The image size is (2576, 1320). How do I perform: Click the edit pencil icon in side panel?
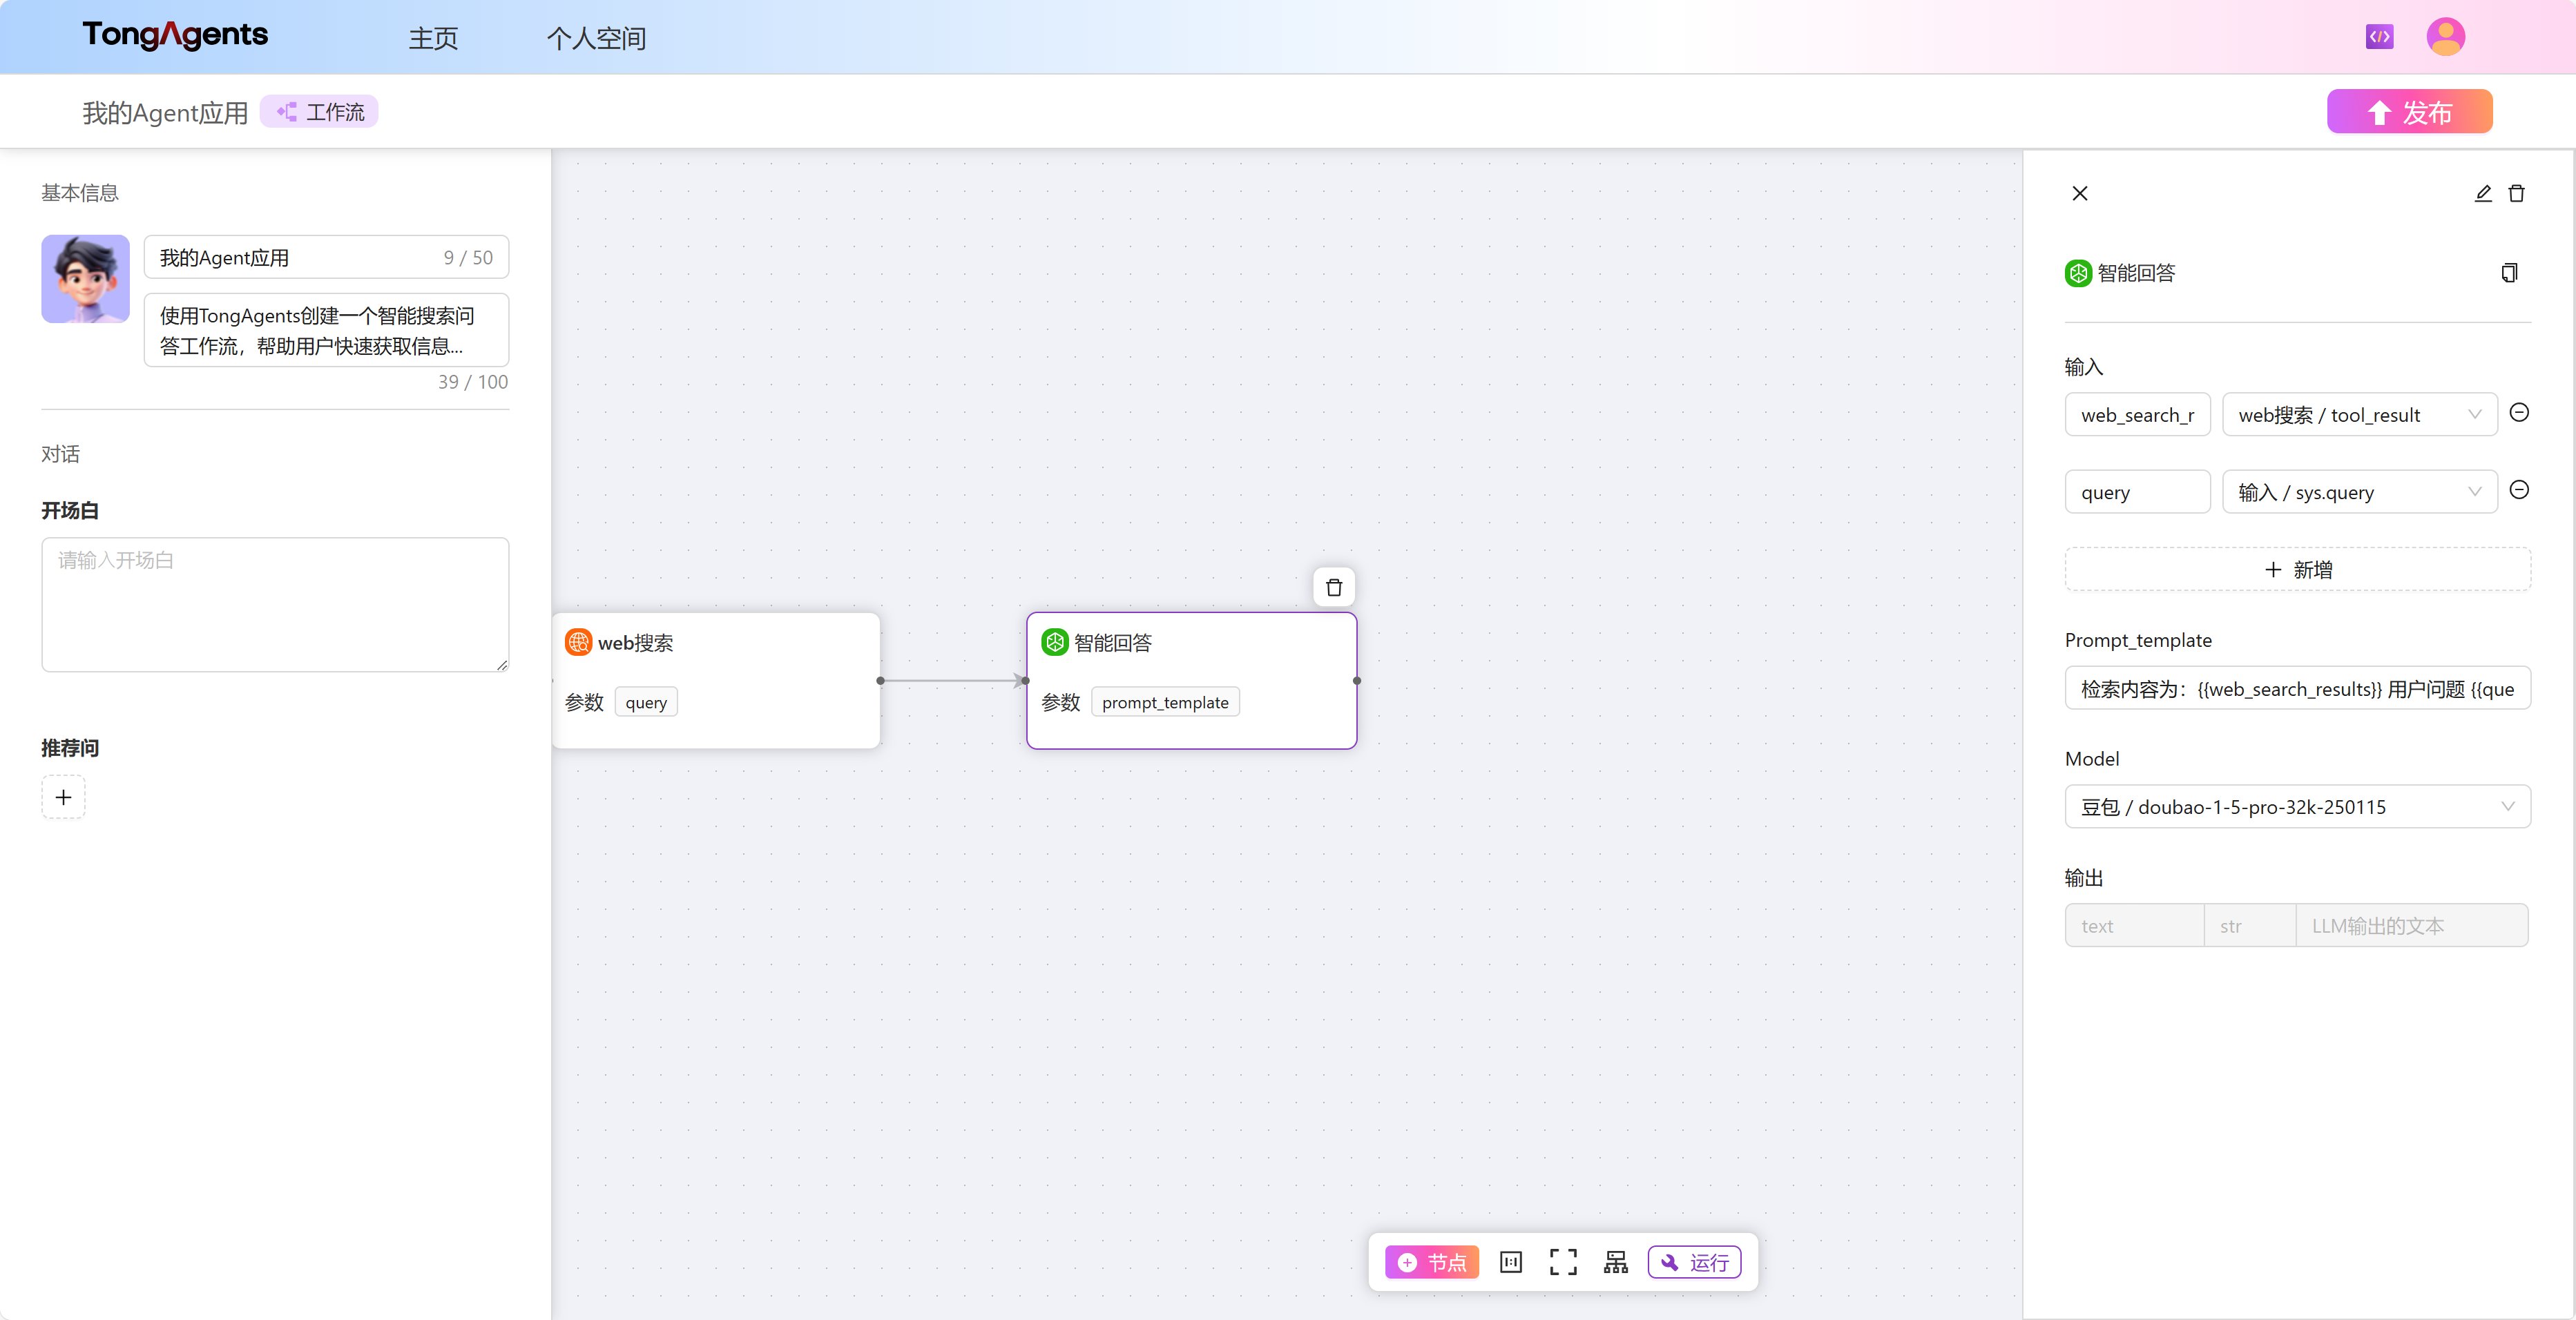tap(2483, 193)
